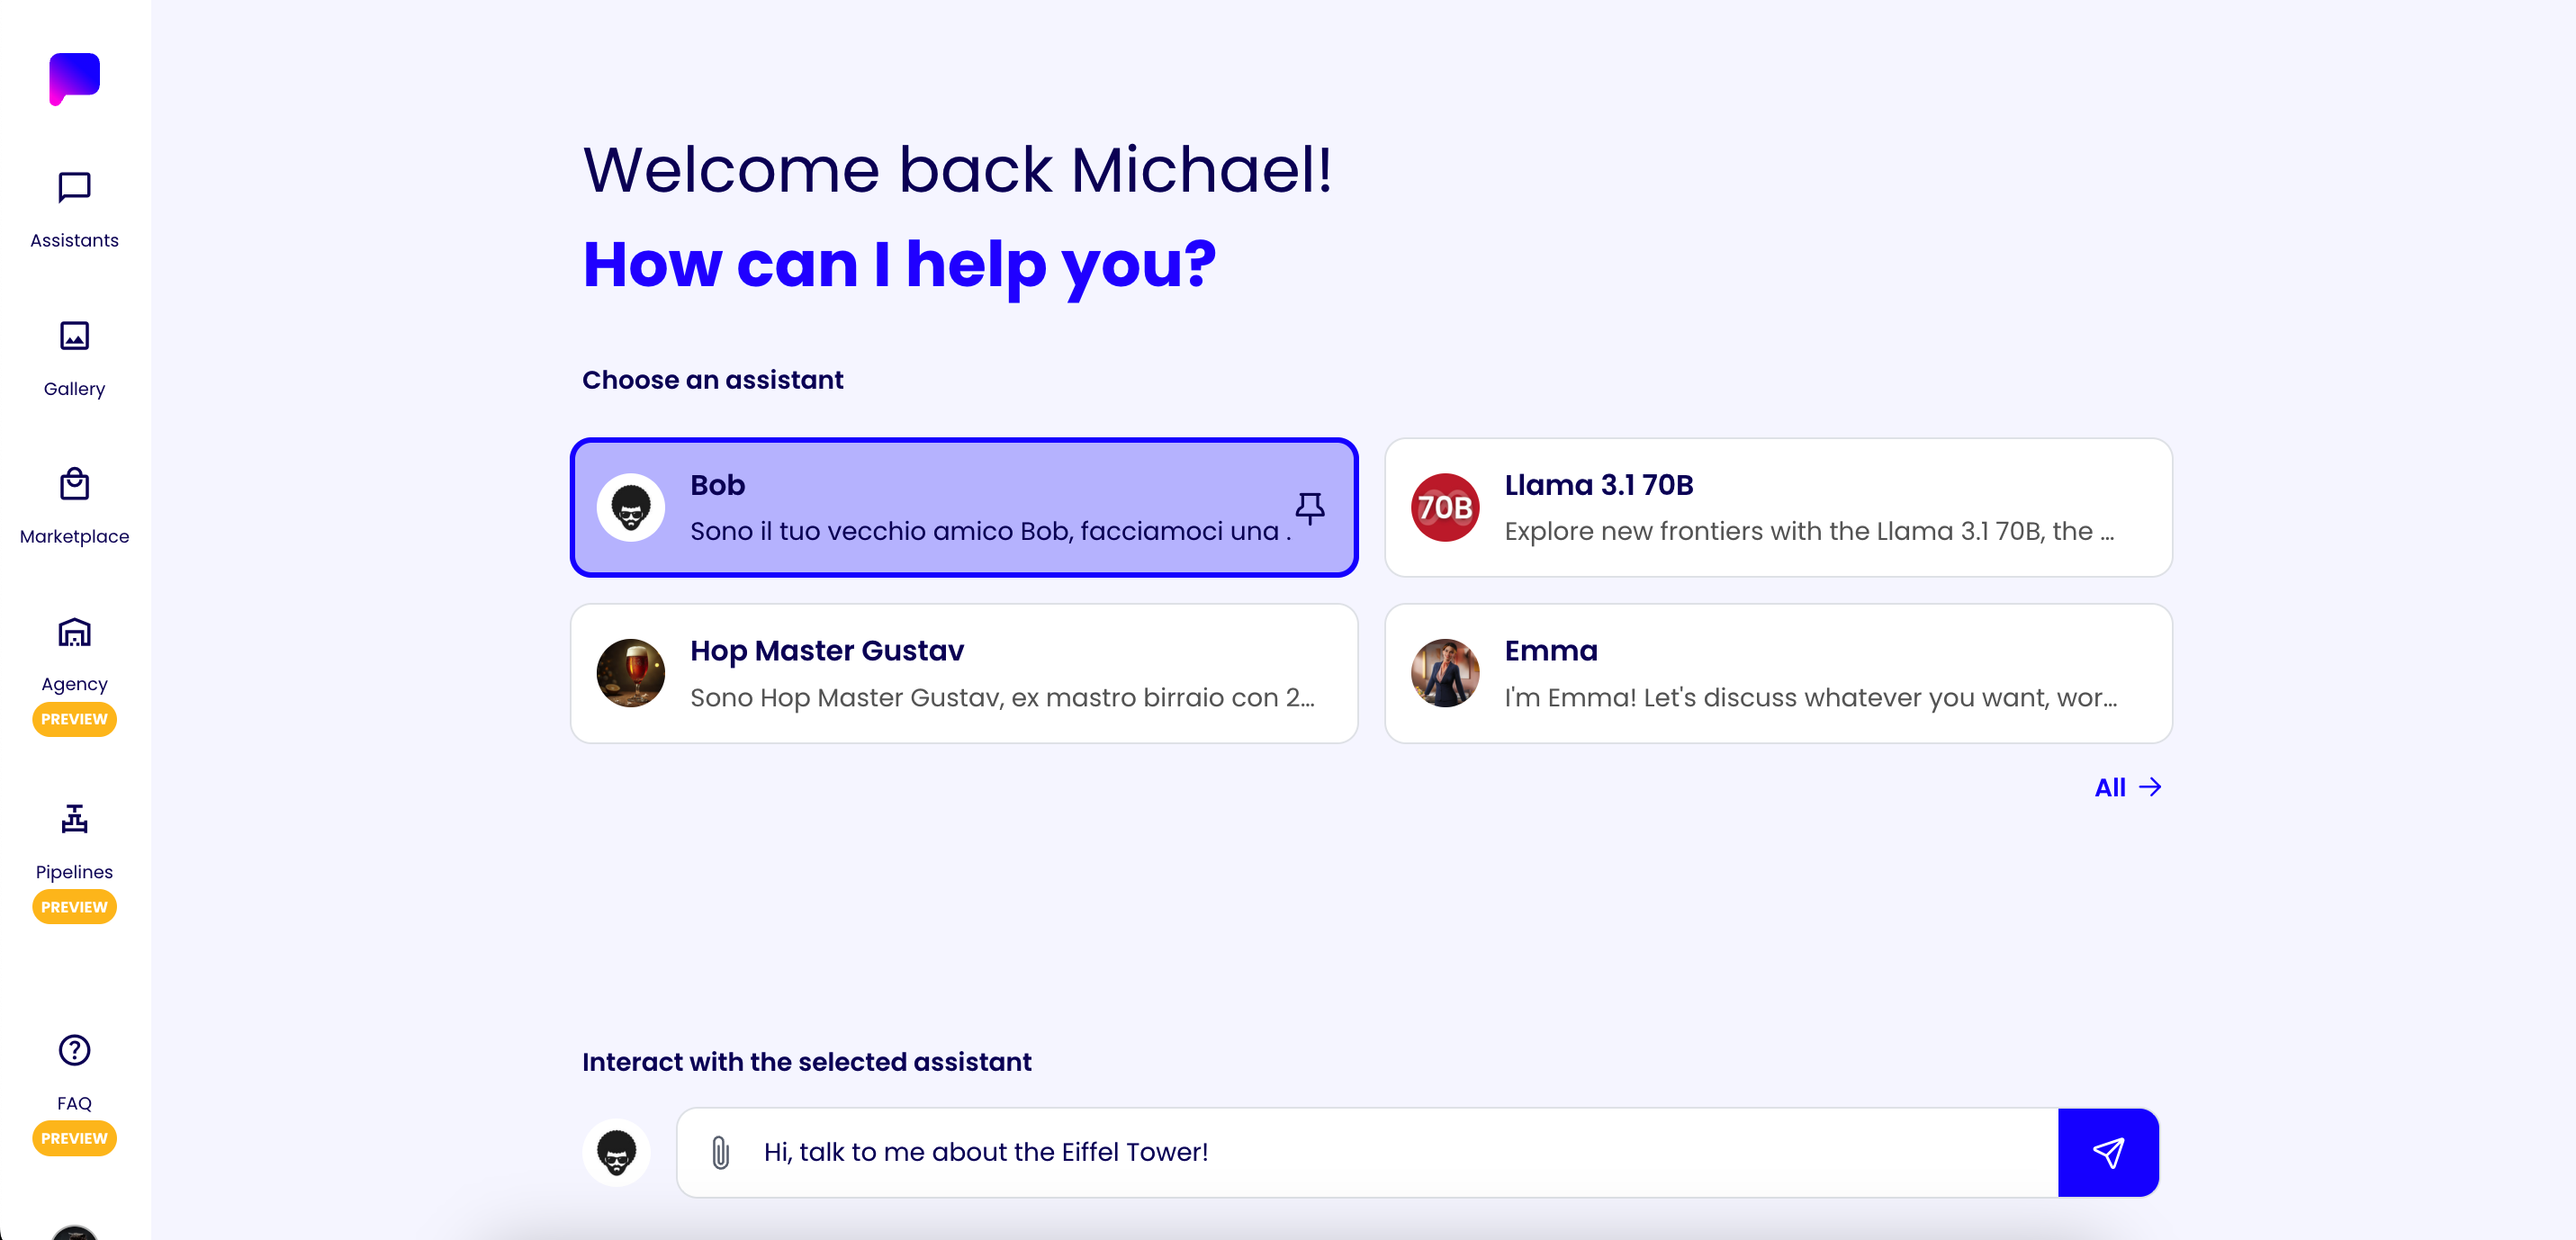The image size is (2576, 1240).
Task: Select the Bob assistant card
Action: coord(963,507)
